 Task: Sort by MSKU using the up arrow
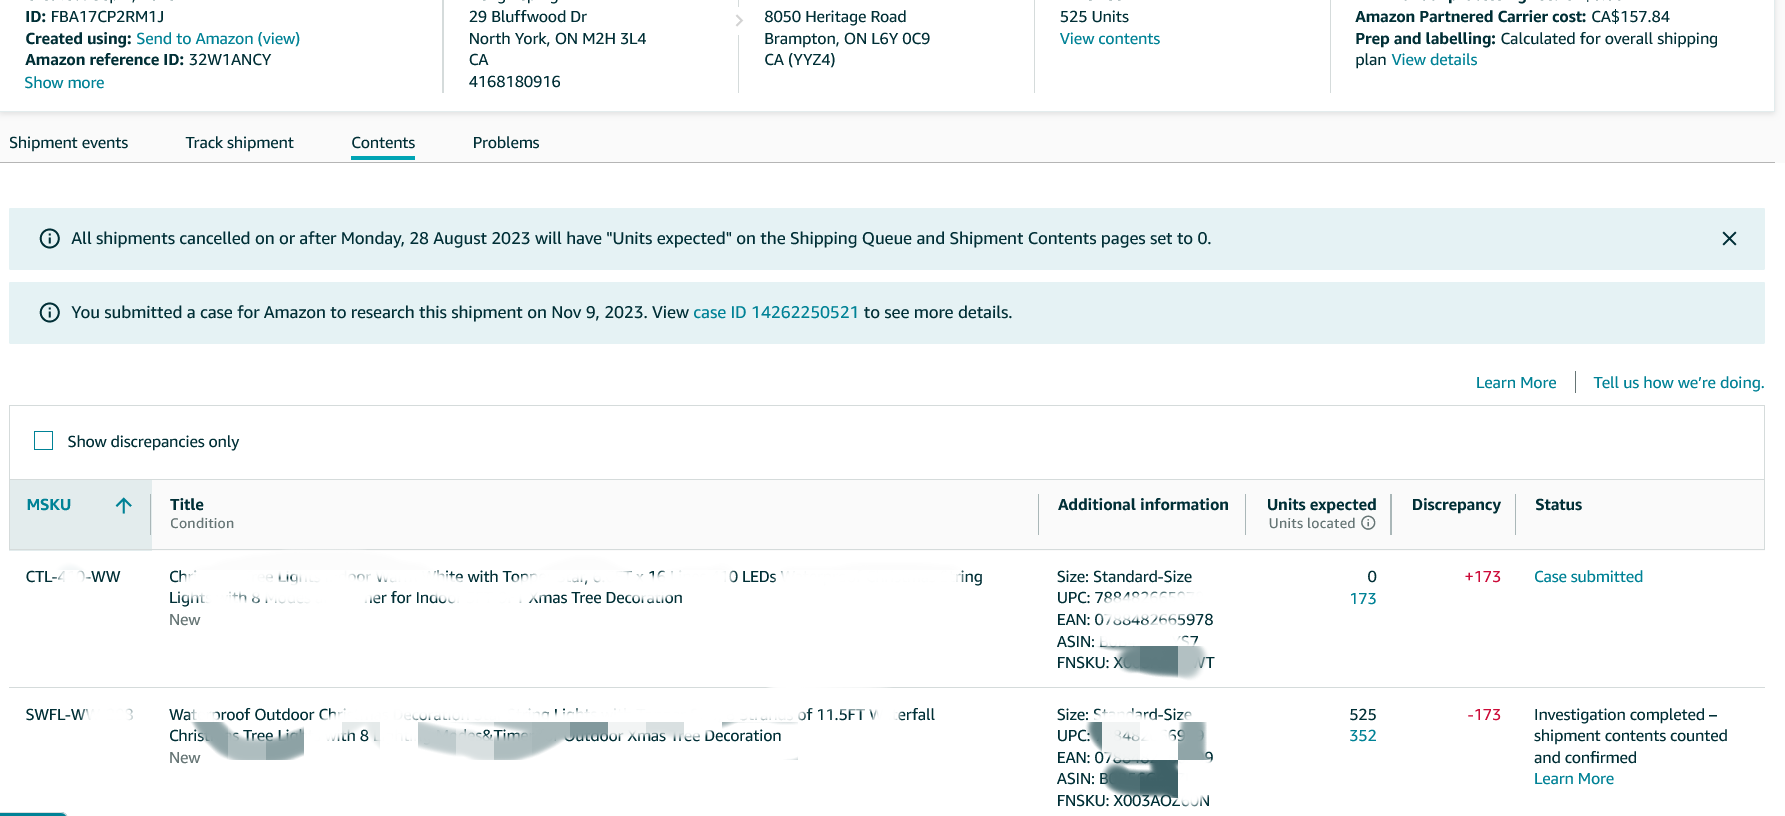click(x=123, y=505)
